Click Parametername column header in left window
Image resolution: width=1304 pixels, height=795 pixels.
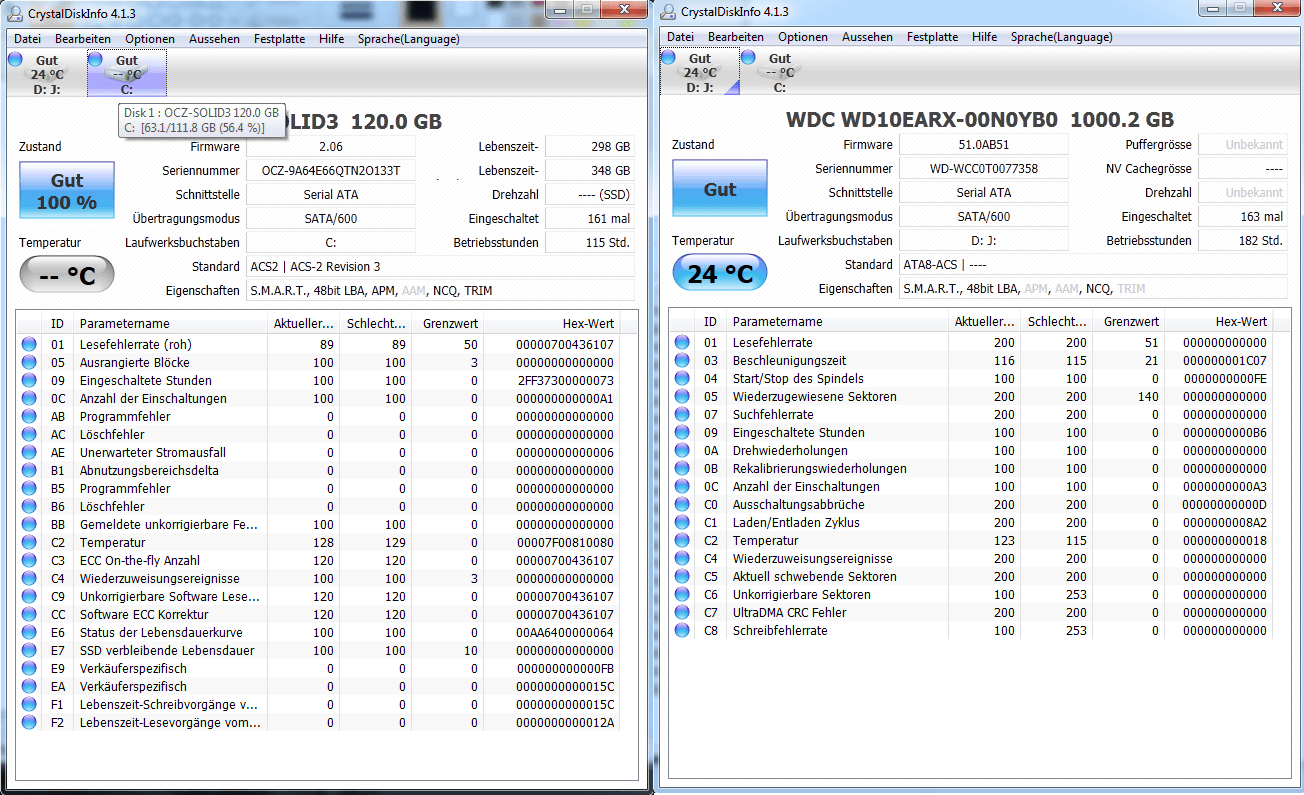coord(170,323)
